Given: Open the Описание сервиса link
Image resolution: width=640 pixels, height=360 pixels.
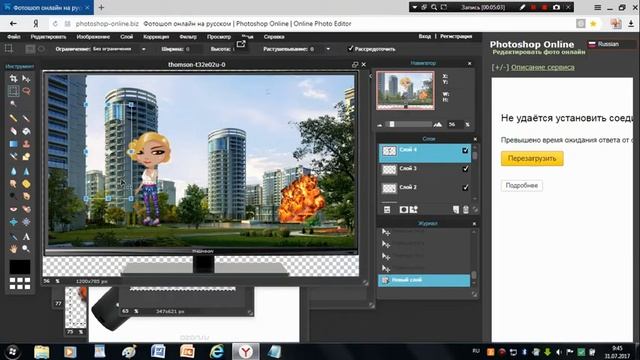Looking at the screenshot, I should (x=543, y=67).
